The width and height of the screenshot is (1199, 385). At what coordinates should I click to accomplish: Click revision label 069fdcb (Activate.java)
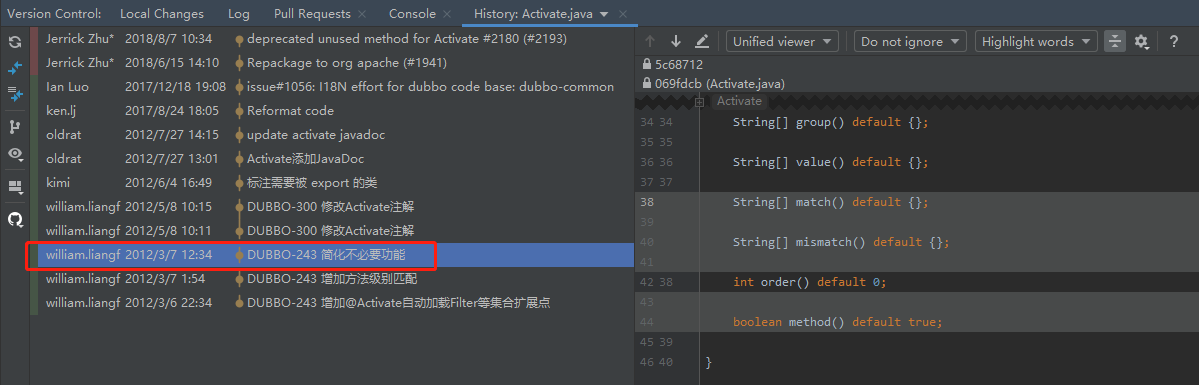[x=720, y=83]
